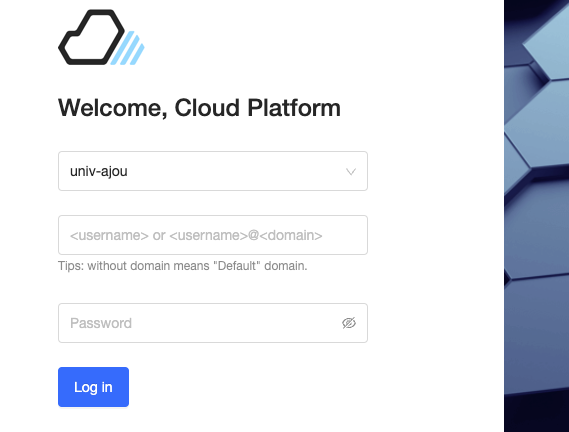This screenshot has width=569, height=432.
Task: Click the black hexagonal cloud outline in logo
Action: pos(91,37)
